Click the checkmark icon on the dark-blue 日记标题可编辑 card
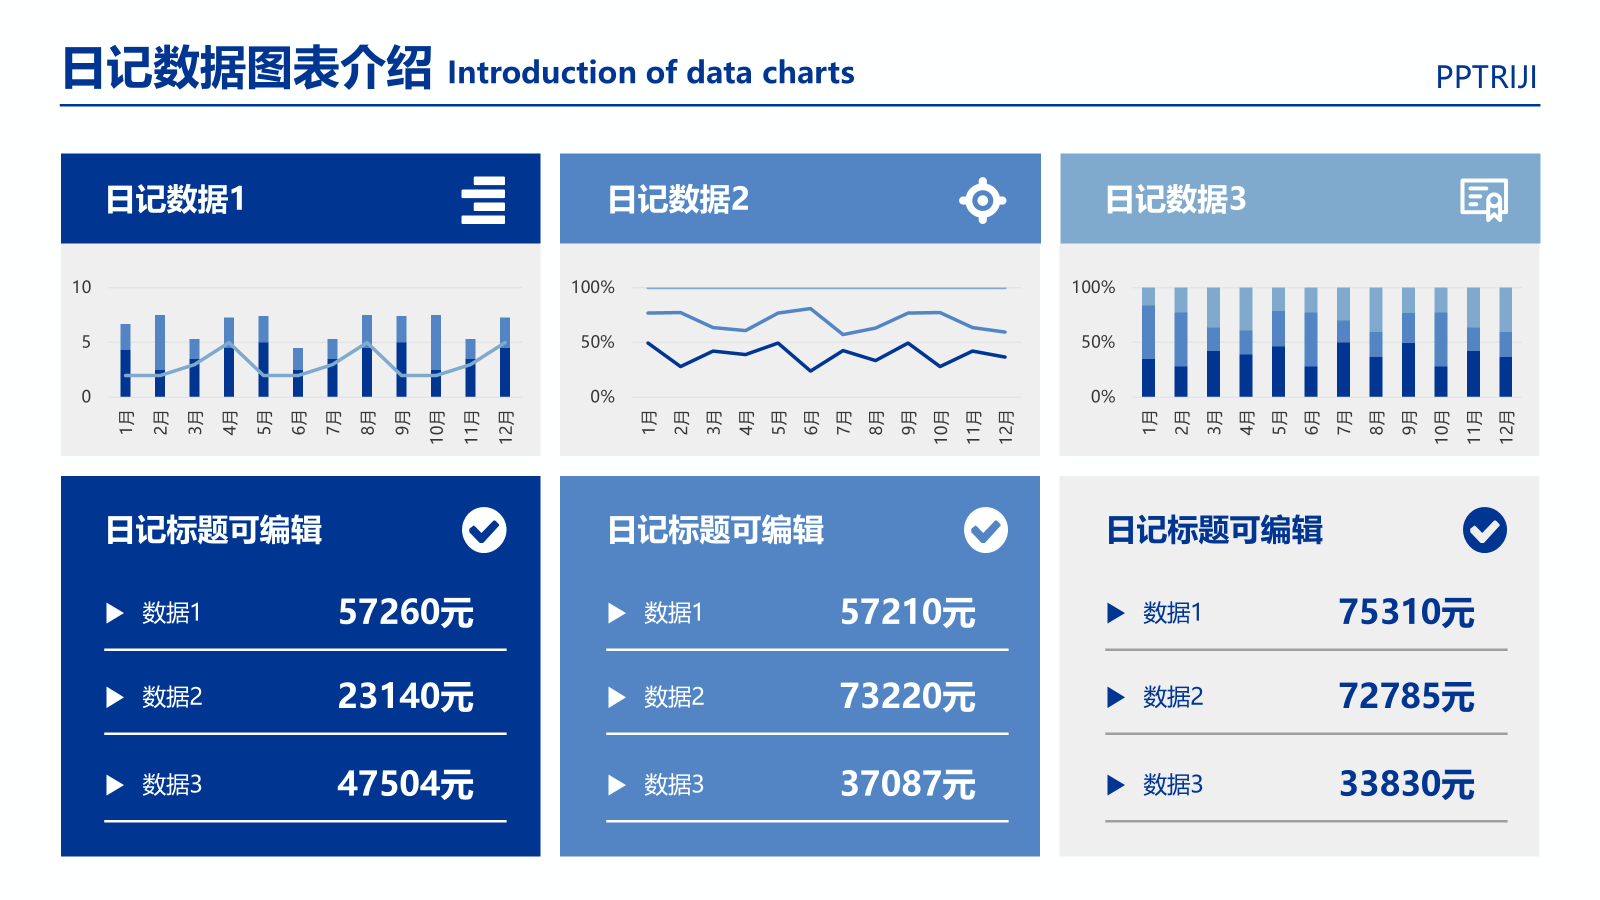This screenshot has width=1600, height=900. [484, 530]
